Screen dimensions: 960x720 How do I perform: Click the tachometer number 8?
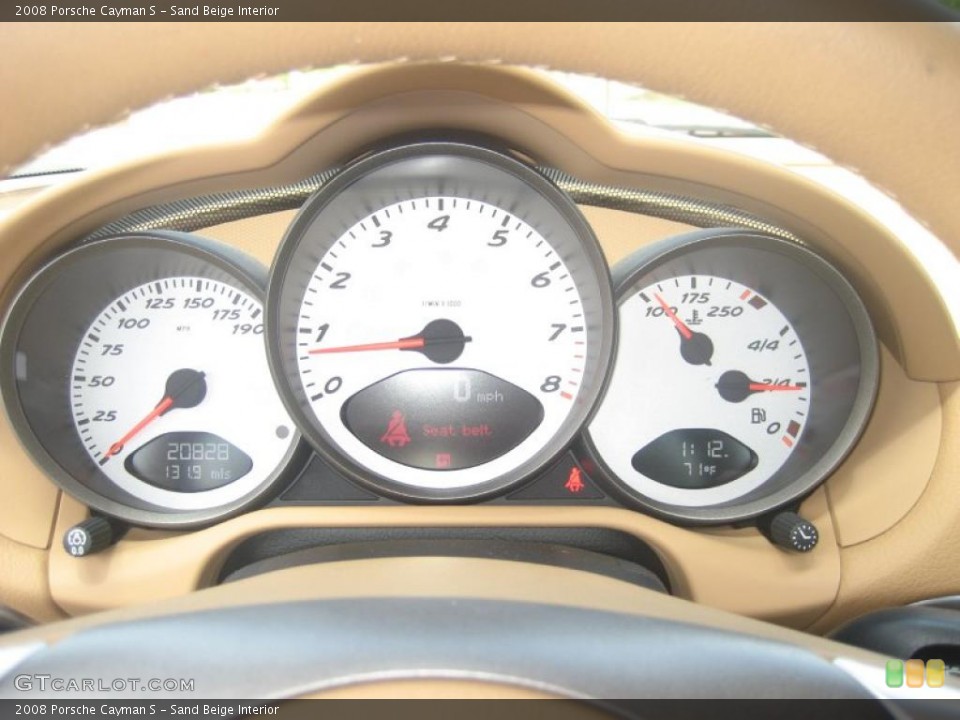coord(550,384)
